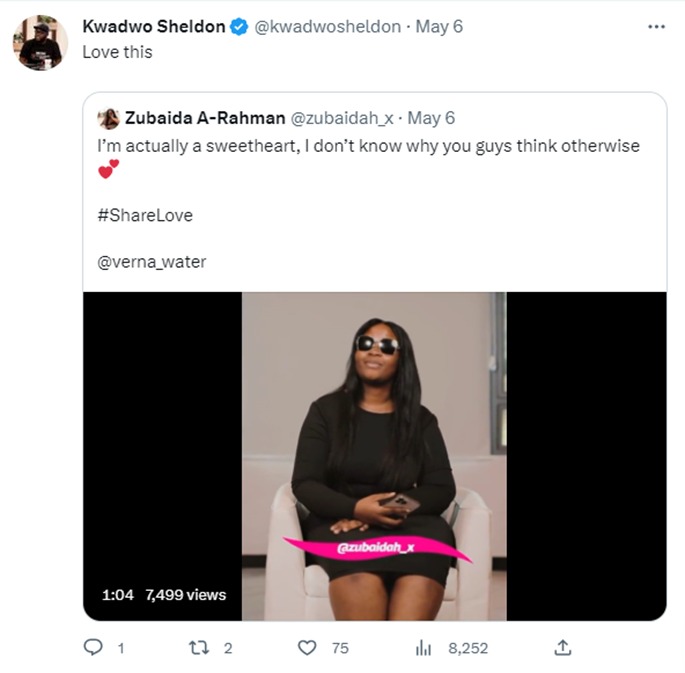This screenshot has width=685, height=673.
Task: Click the 8,252 view count
Action: coord(468,648)
